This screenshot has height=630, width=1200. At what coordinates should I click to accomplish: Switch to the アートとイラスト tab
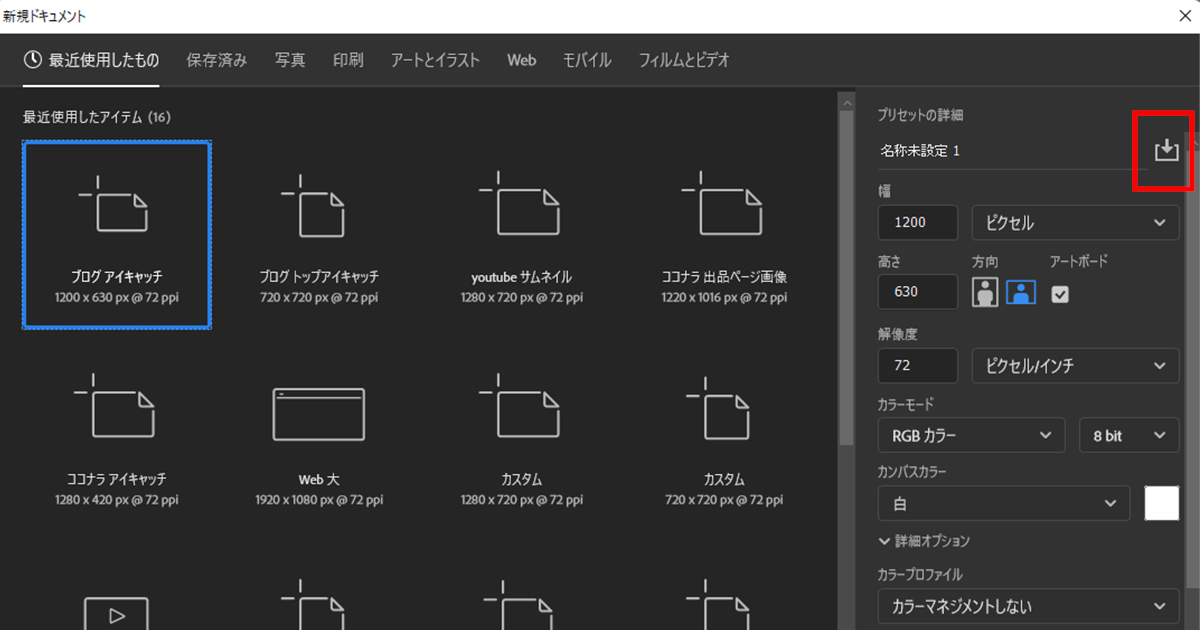click(435, 60)
